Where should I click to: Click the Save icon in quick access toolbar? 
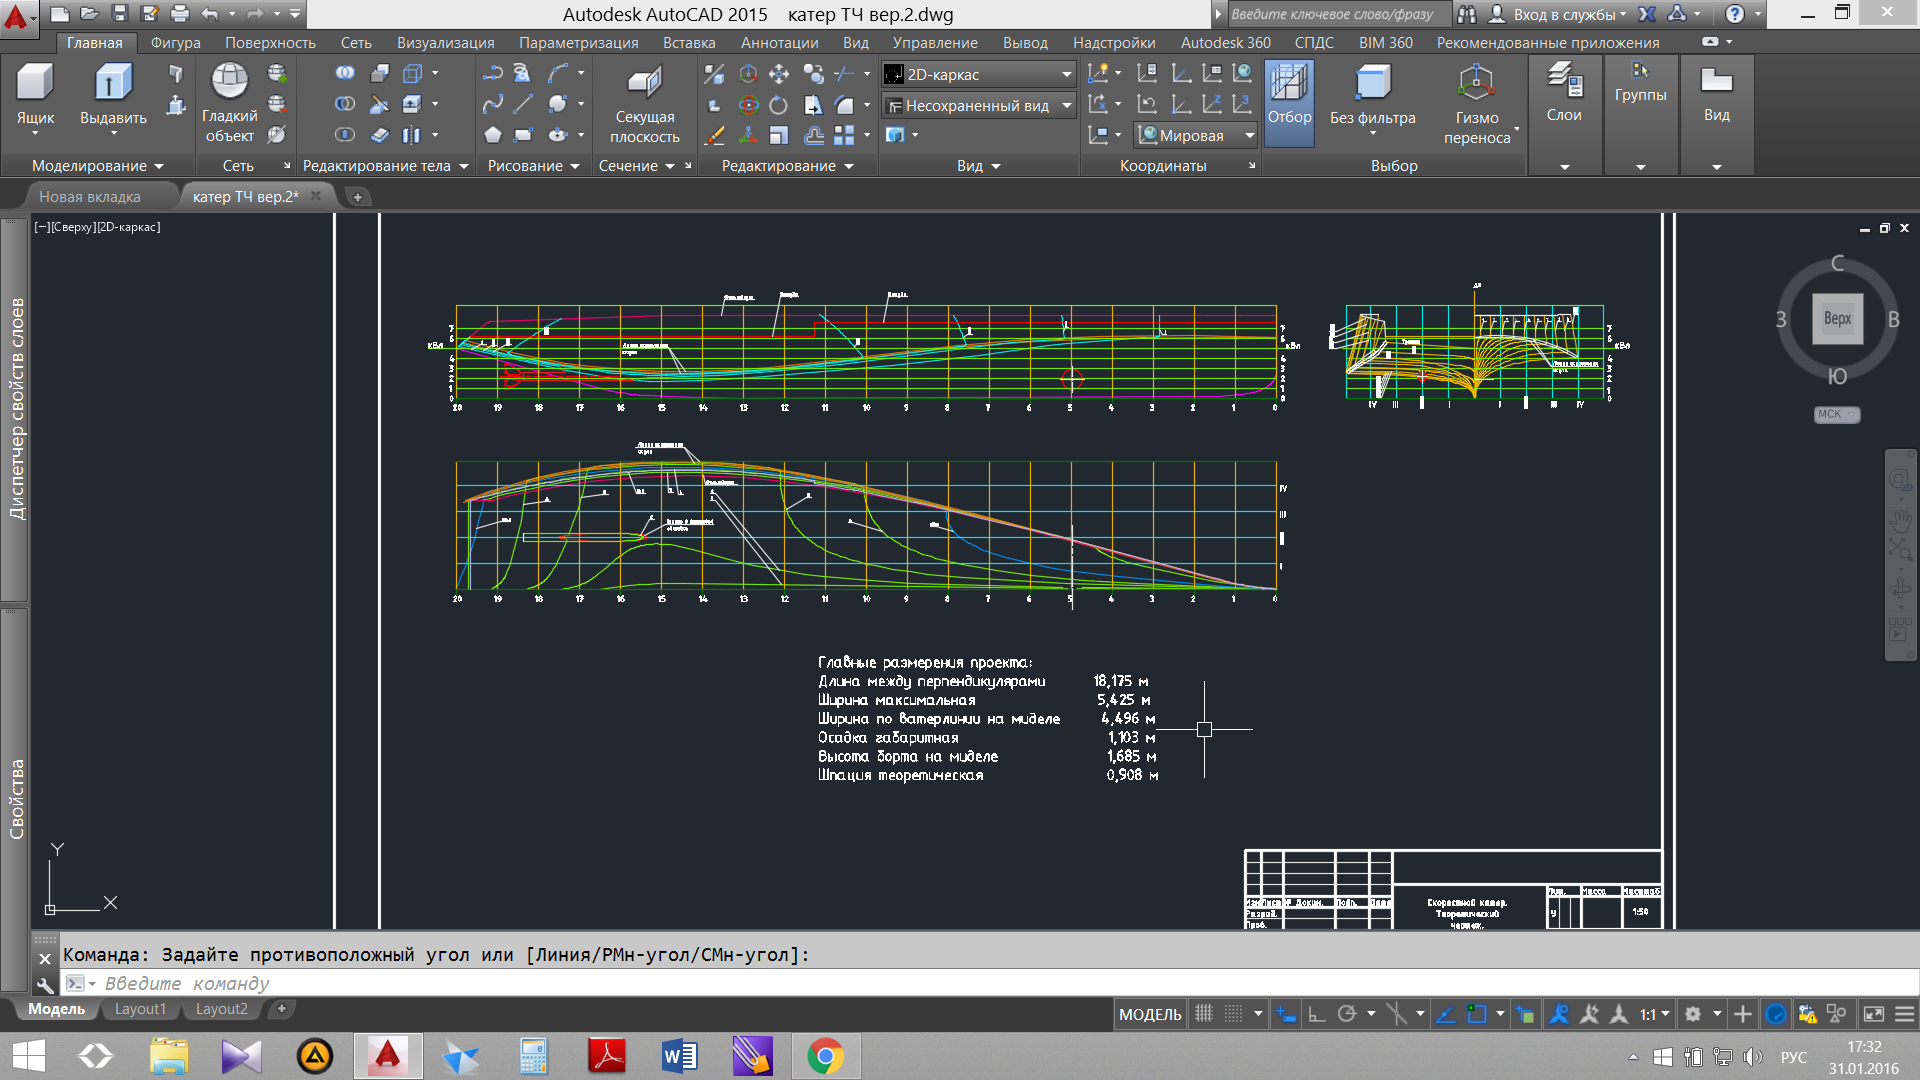[119, 14]
